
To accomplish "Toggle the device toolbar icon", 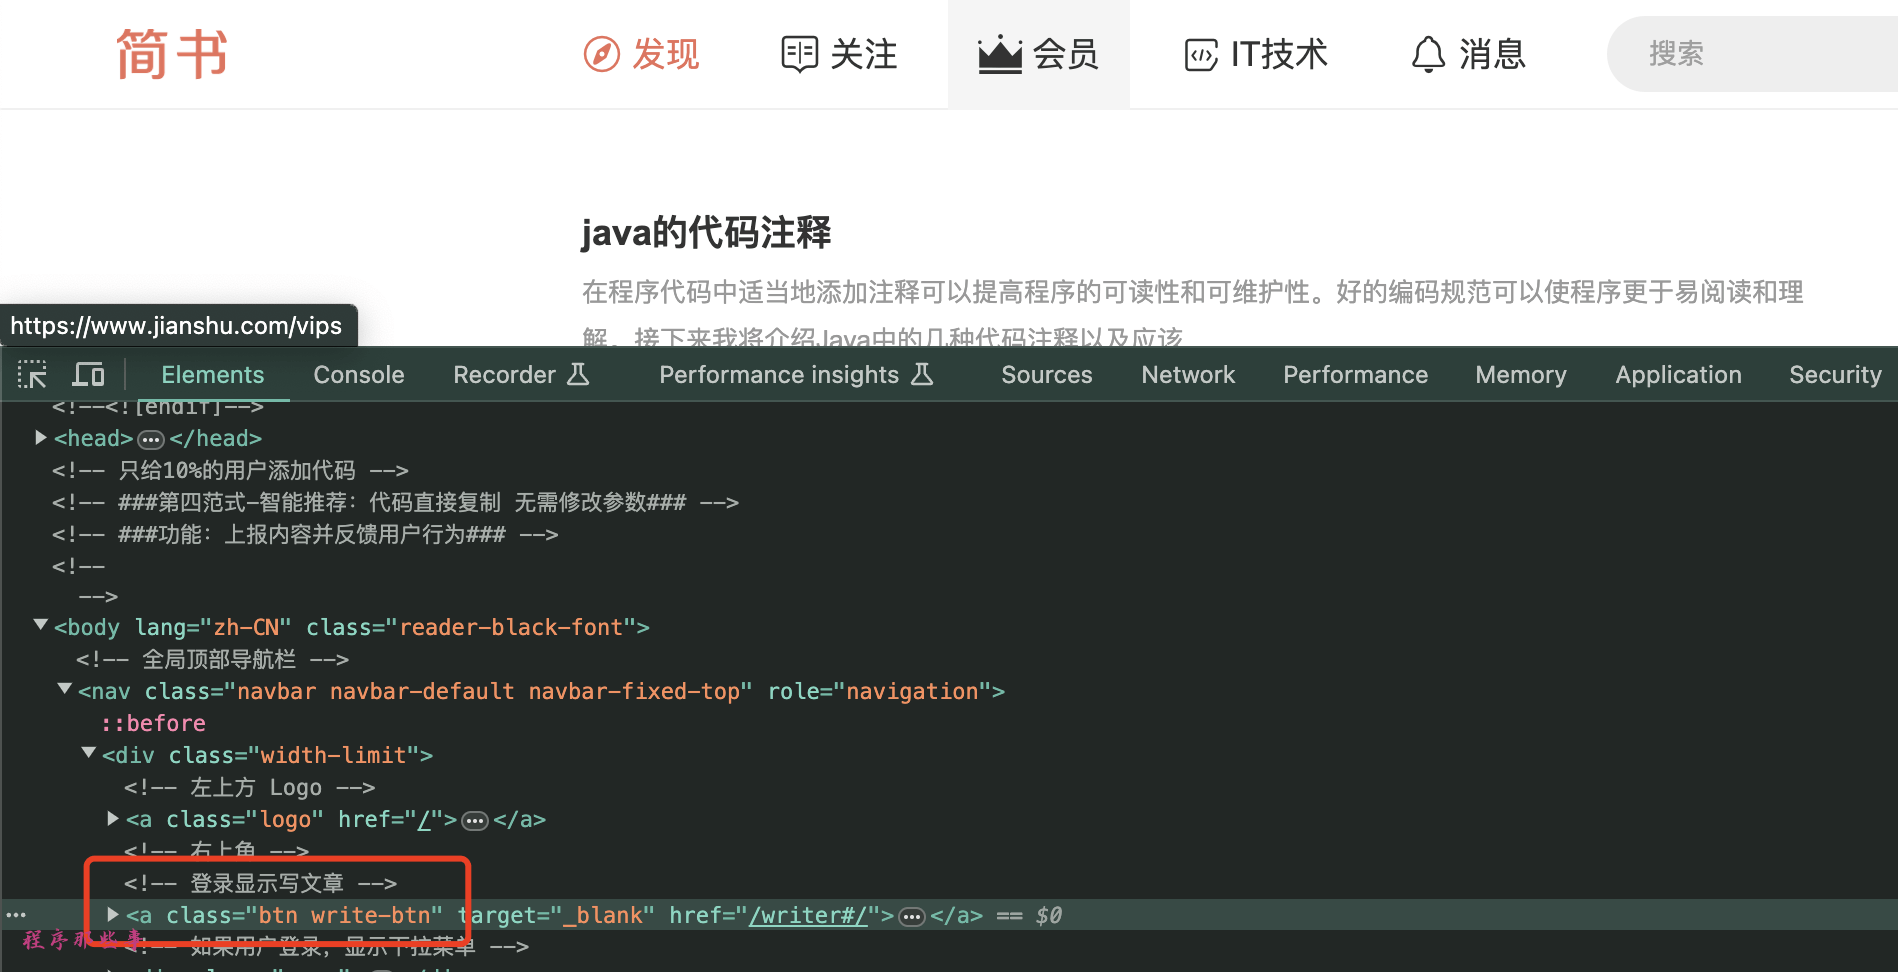I will pyautogui.click(x=88, y=375).
